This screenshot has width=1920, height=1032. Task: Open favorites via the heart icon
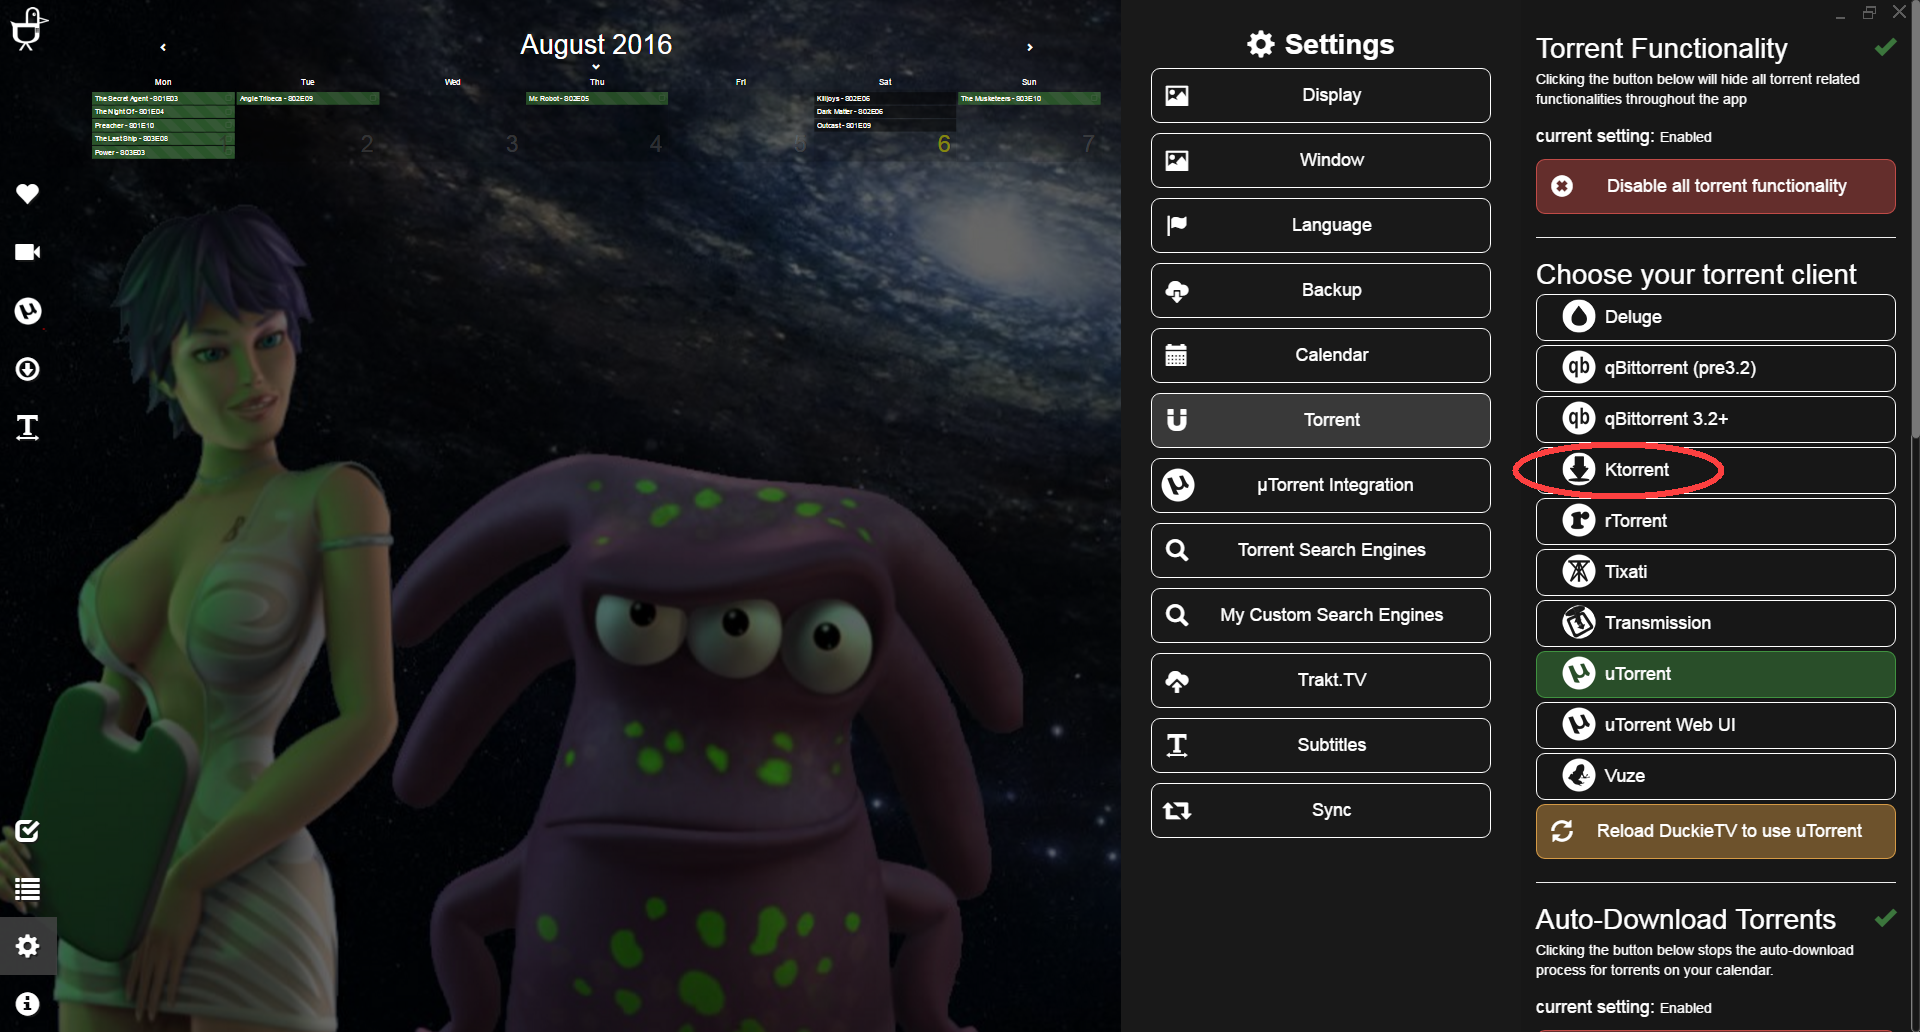(28, 193)
